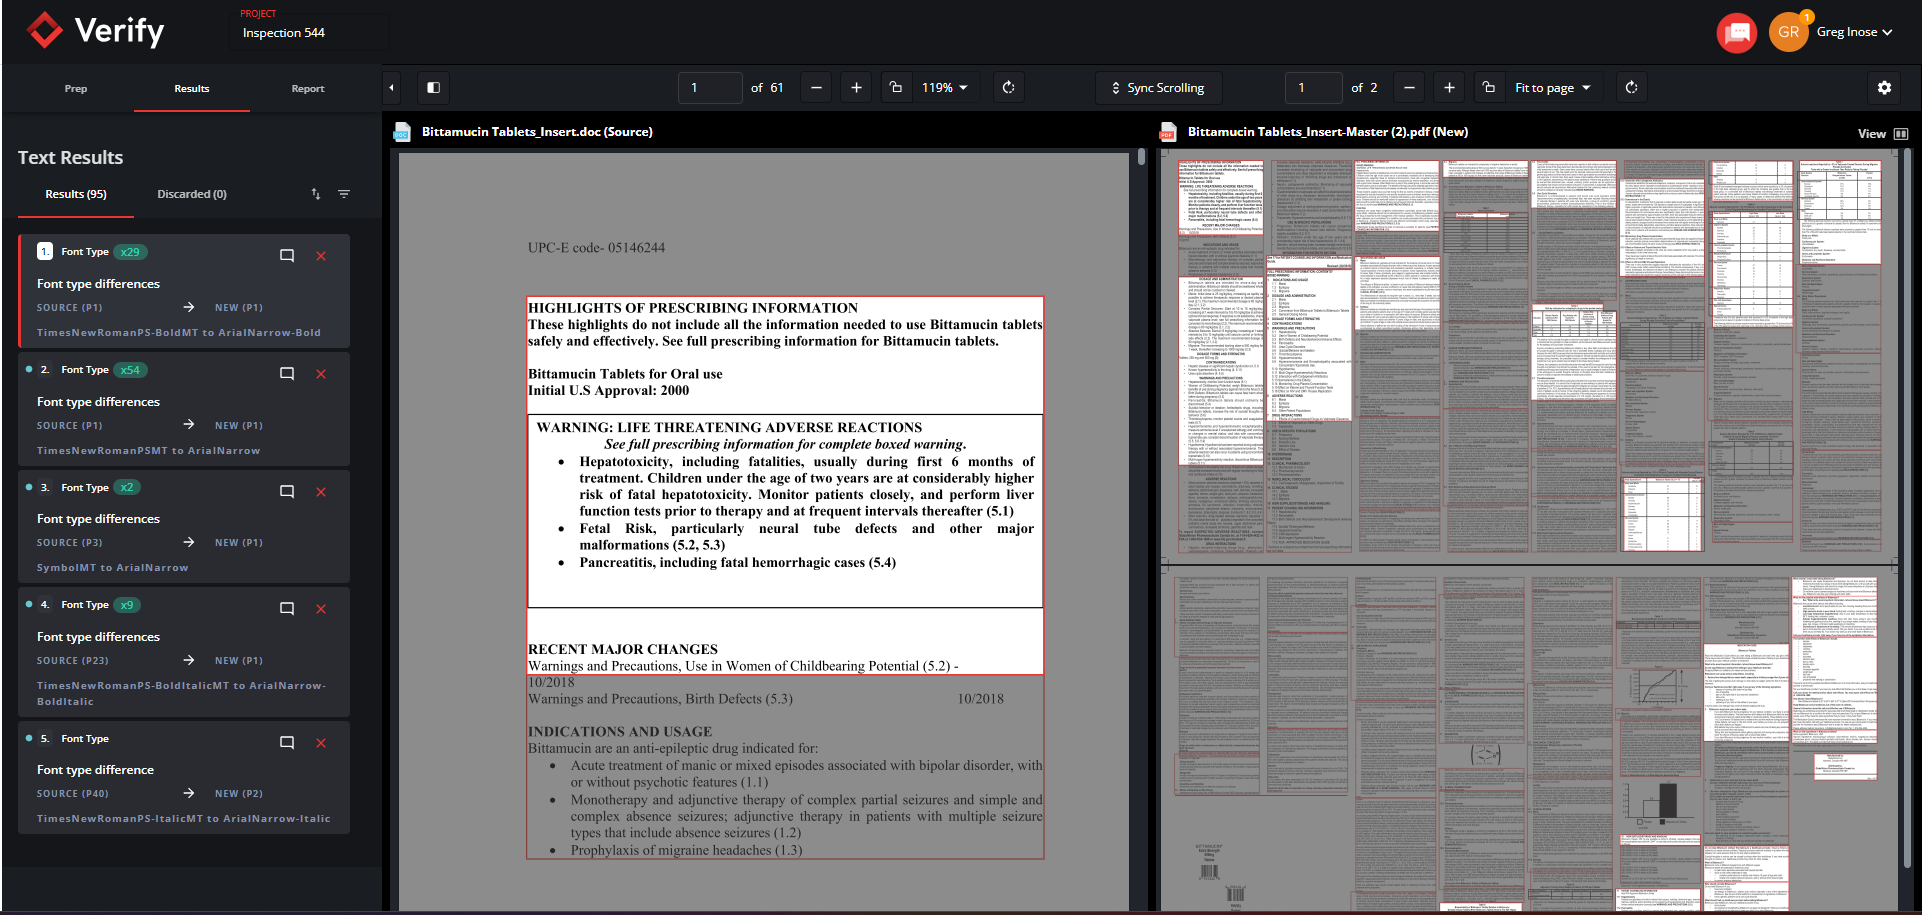This screenshot has height=915, width=1922.
Task: Zoom in the source document
Action: [856, 88]
